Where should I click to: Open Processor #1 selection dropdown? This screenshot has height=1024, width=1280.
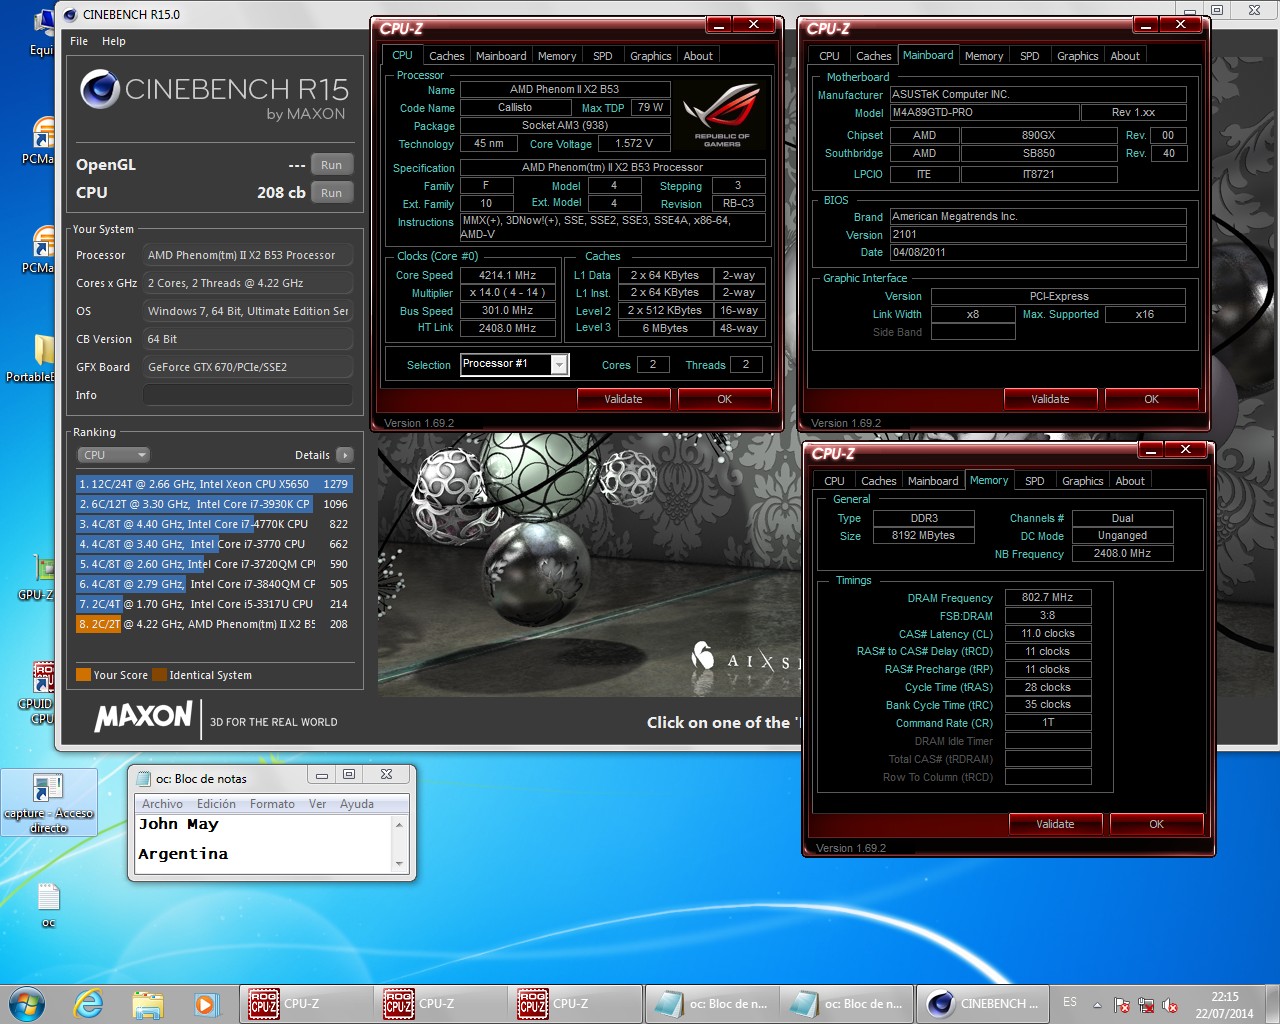(x=560, y=365)
